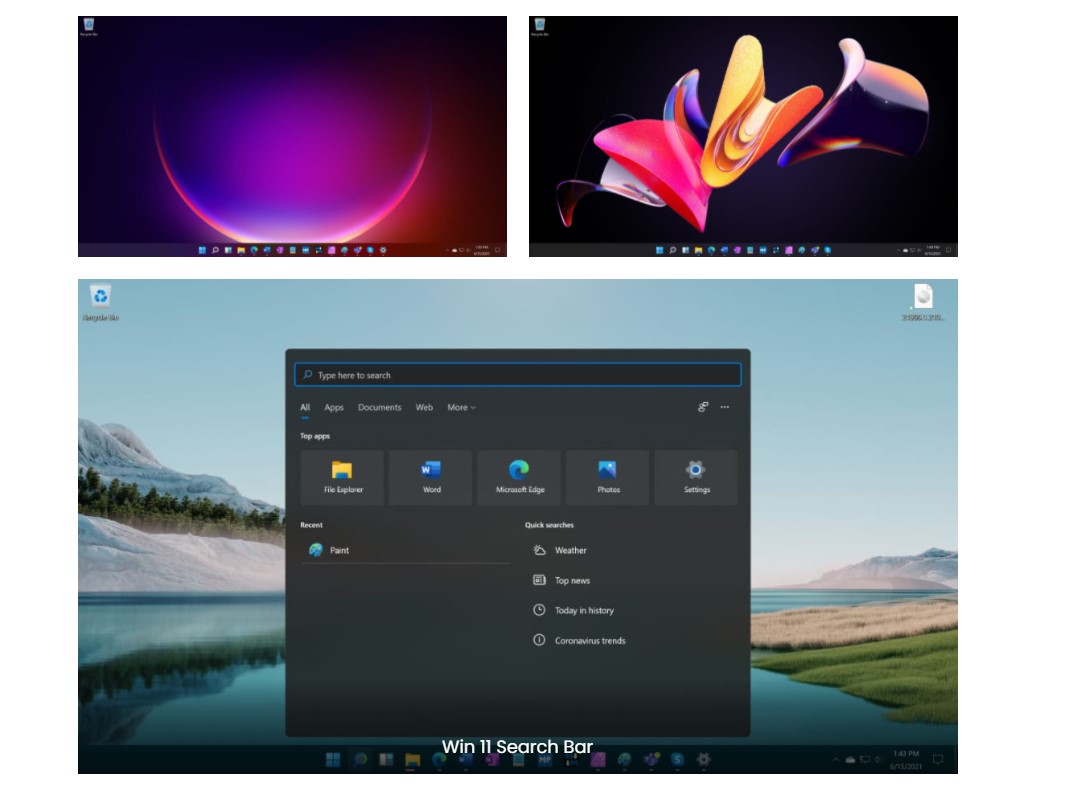This screenshot has height=798, width=1067.
Task: Open Paint from Recent list
Action: click(x=338, y=550)
